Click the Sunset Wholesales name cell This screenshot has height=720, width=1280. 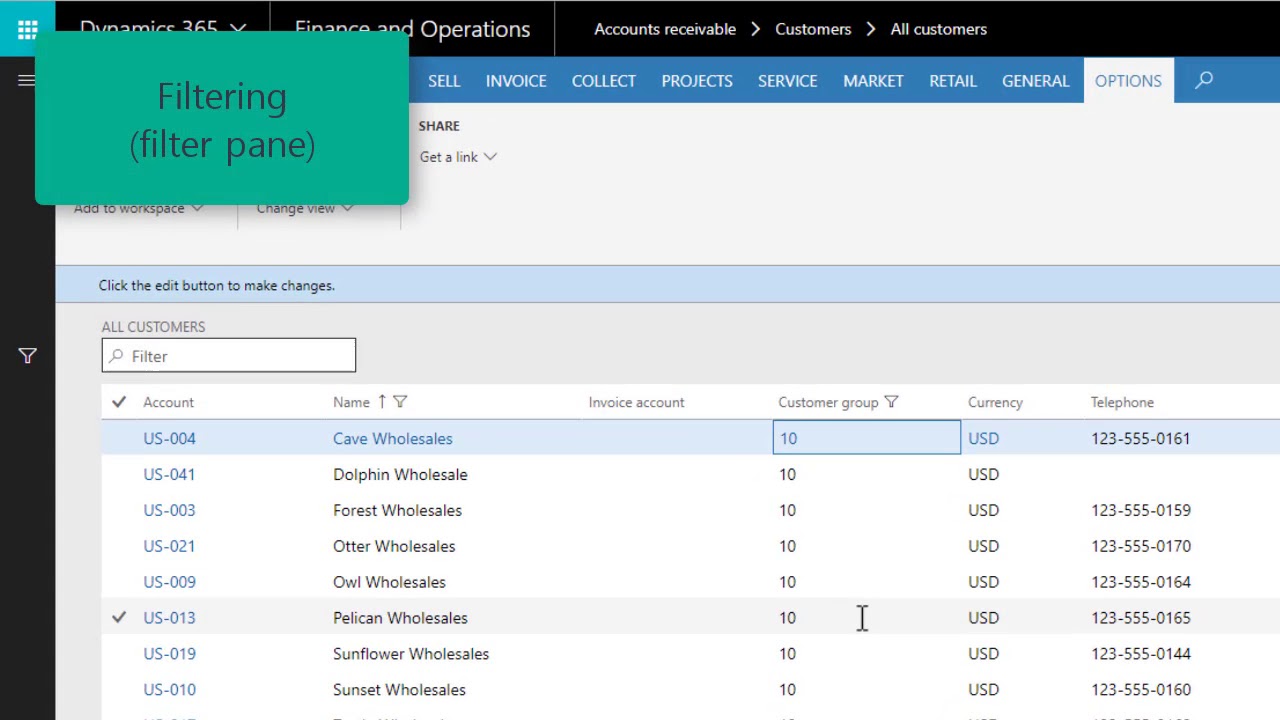point(399,690)
